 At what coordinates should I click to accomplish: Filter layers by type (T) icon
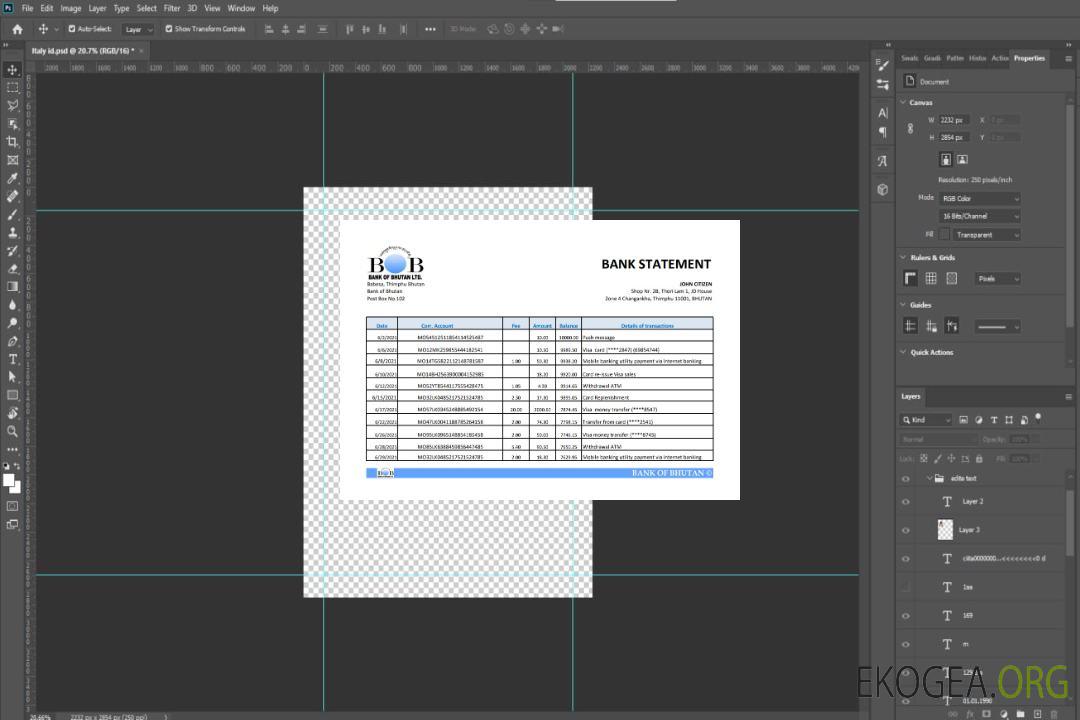[993, 420]
